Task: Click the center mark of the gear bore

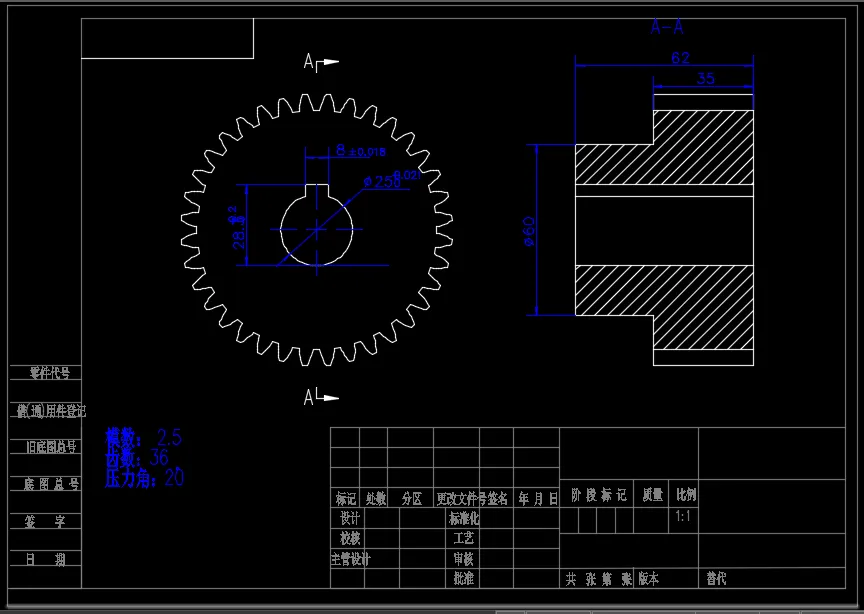Action: (x=317, y=229)
